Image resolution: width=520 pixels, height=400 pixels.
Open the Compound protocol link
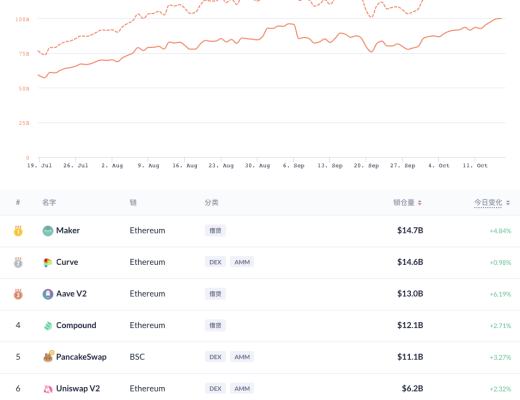[76, 325]
